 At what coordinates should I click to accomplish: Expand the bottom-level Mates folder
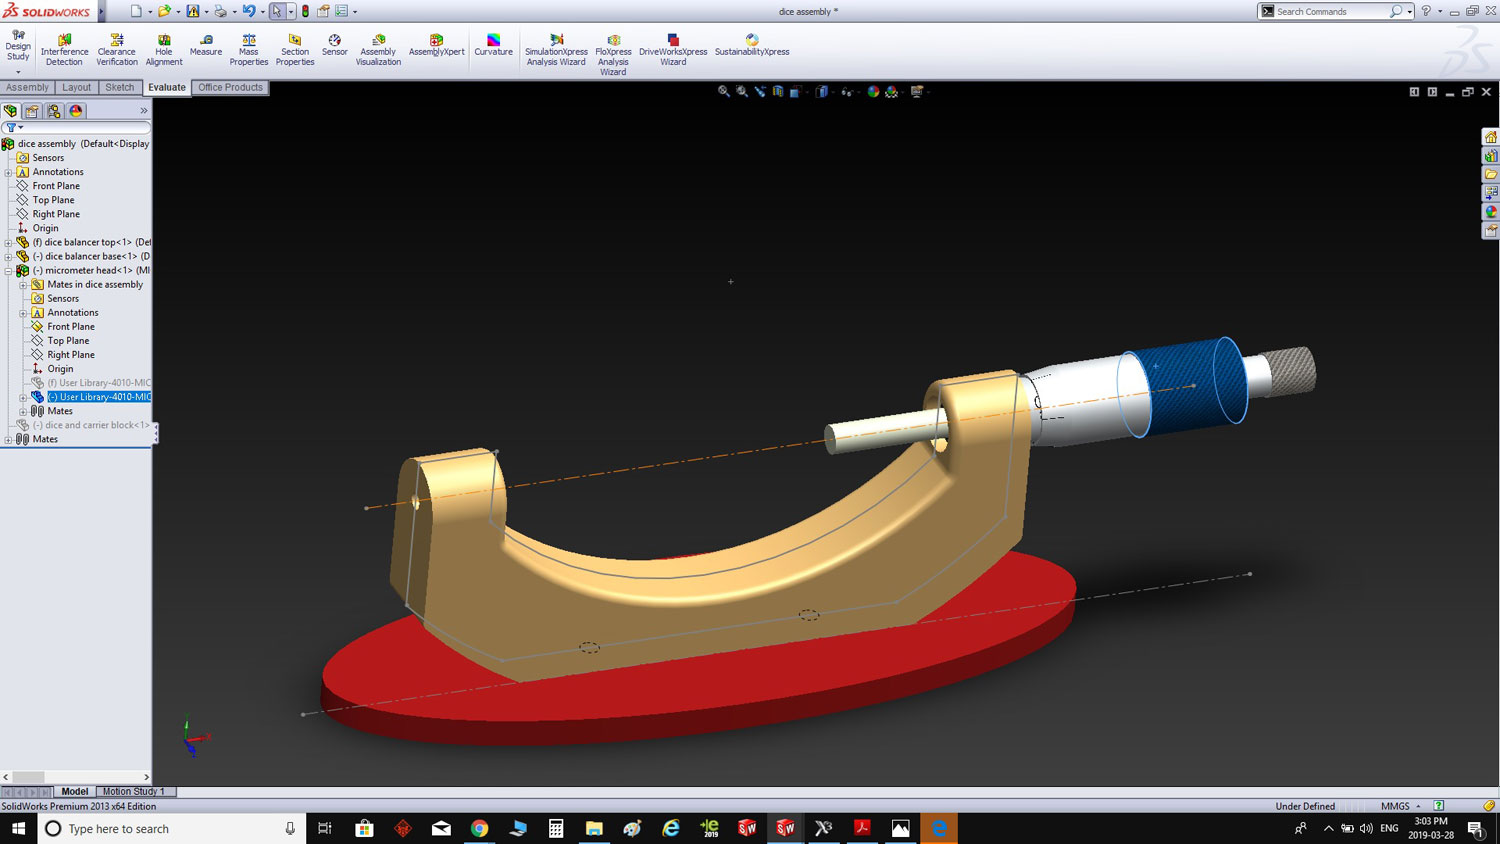(8, 439)
